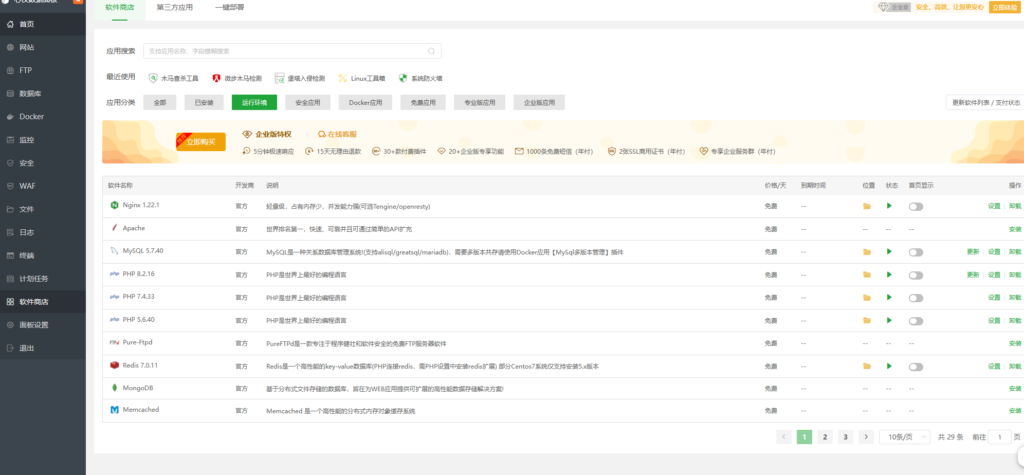
Task: Open the PHP 5.6.40 folder location icon
Action: 867,321
